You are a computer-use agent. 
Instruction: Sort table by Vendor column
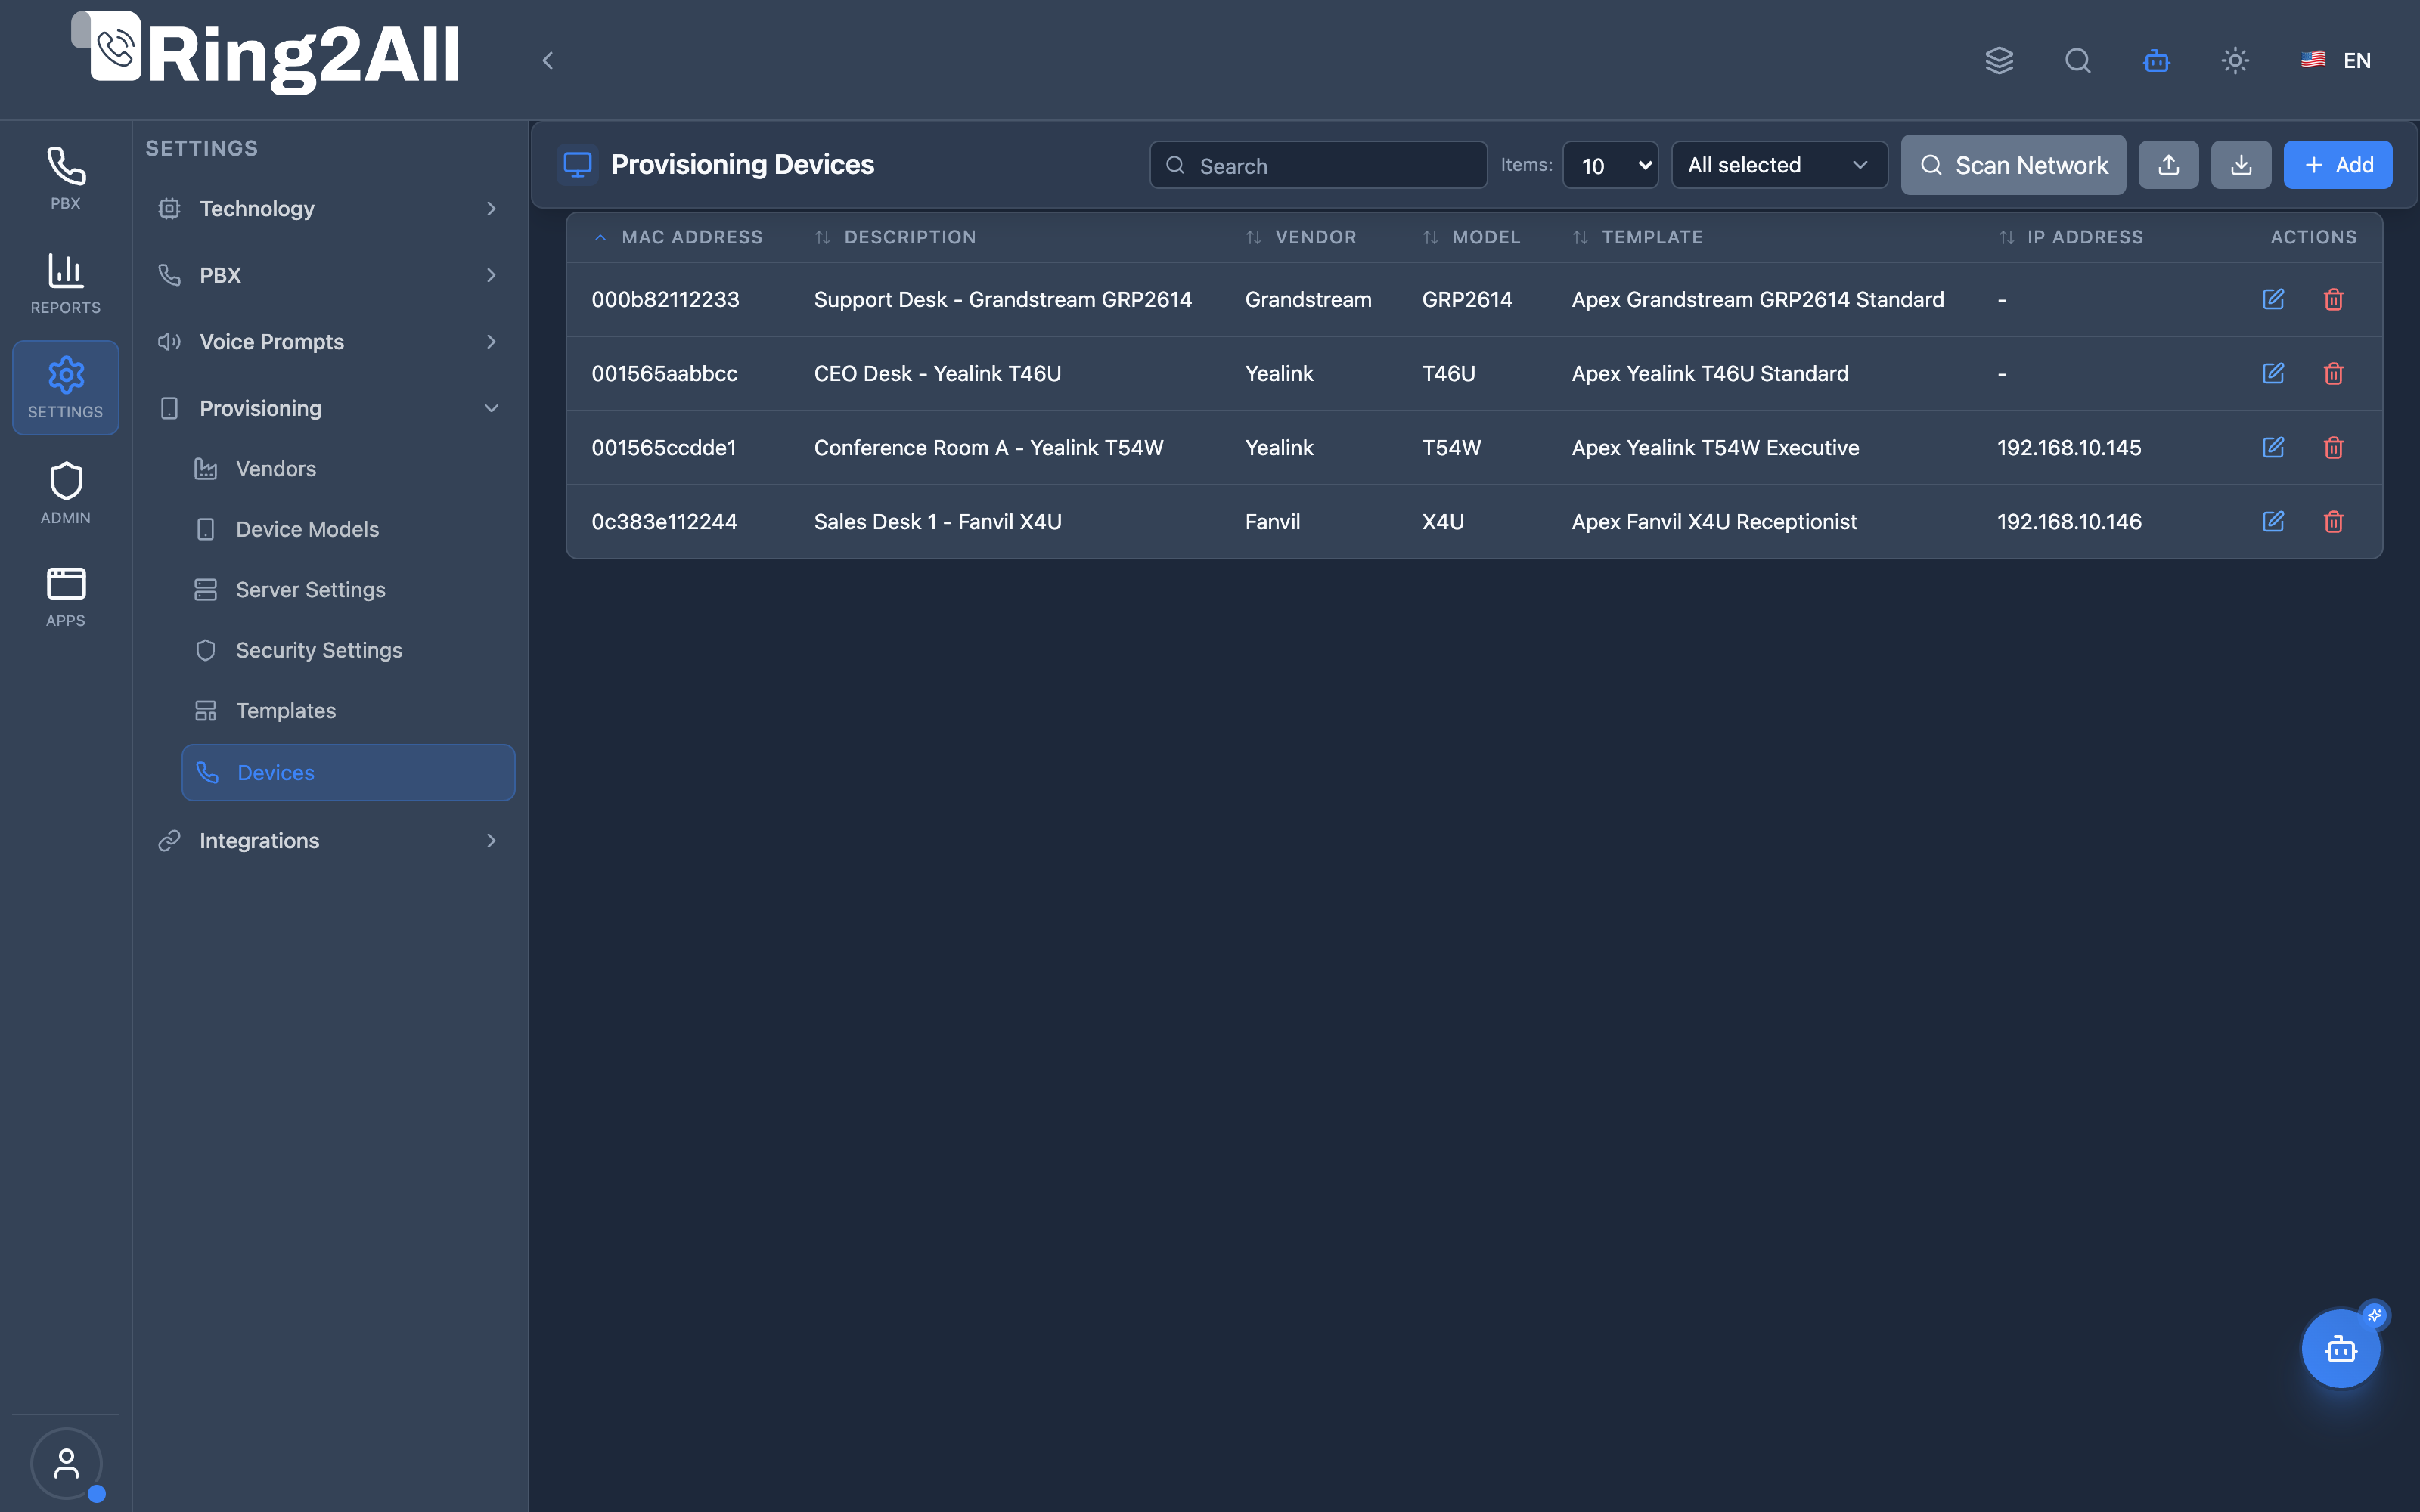click(x=1301, y=237)
